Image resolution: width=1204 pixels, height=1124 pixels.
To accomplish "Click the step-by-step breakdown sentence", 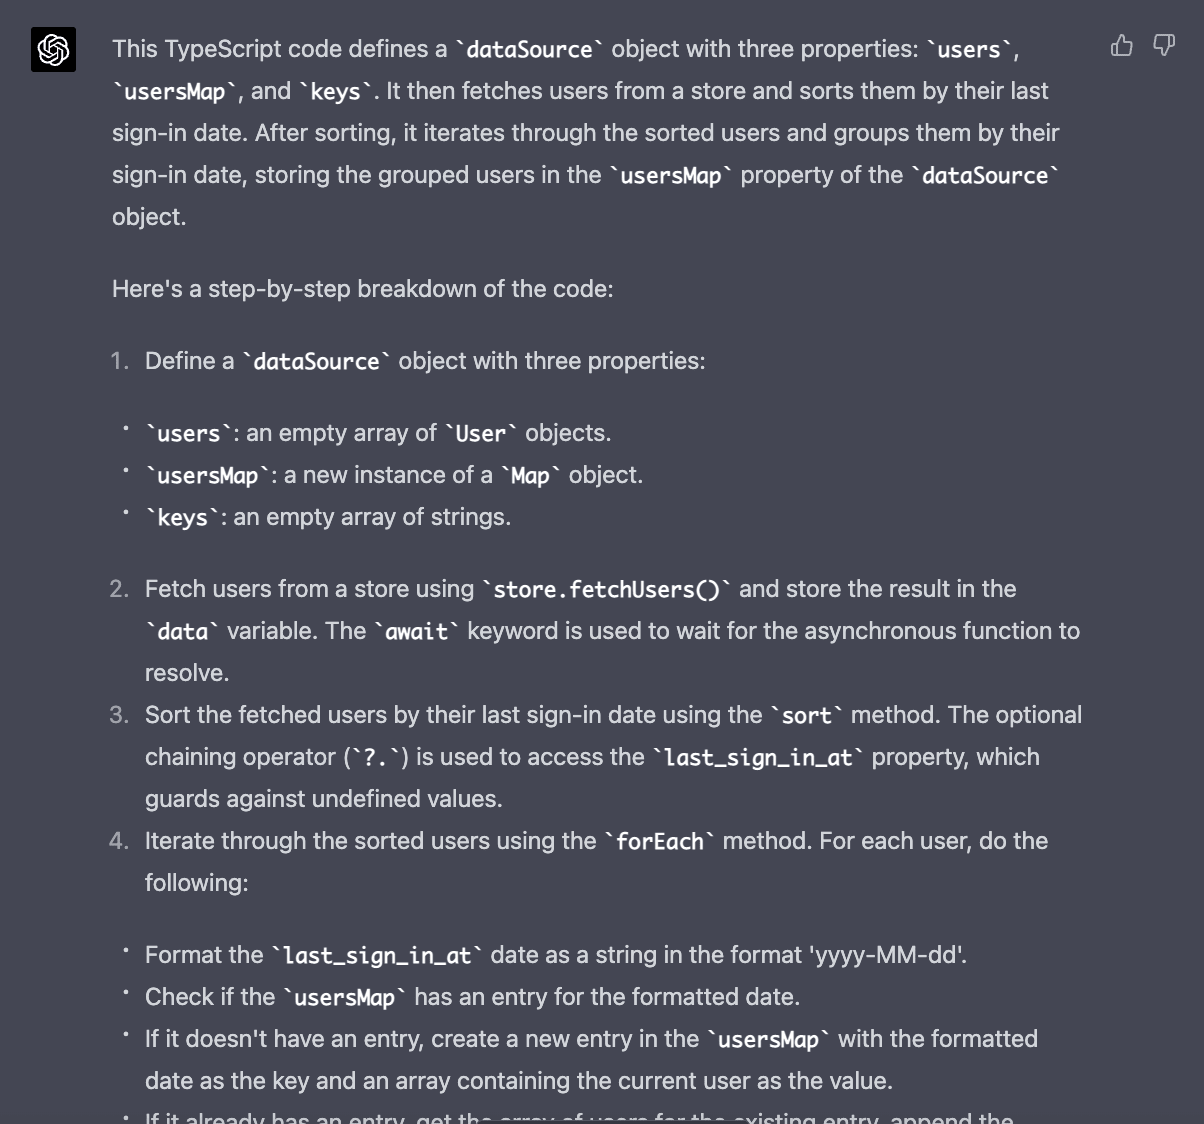I will point(363,289).
